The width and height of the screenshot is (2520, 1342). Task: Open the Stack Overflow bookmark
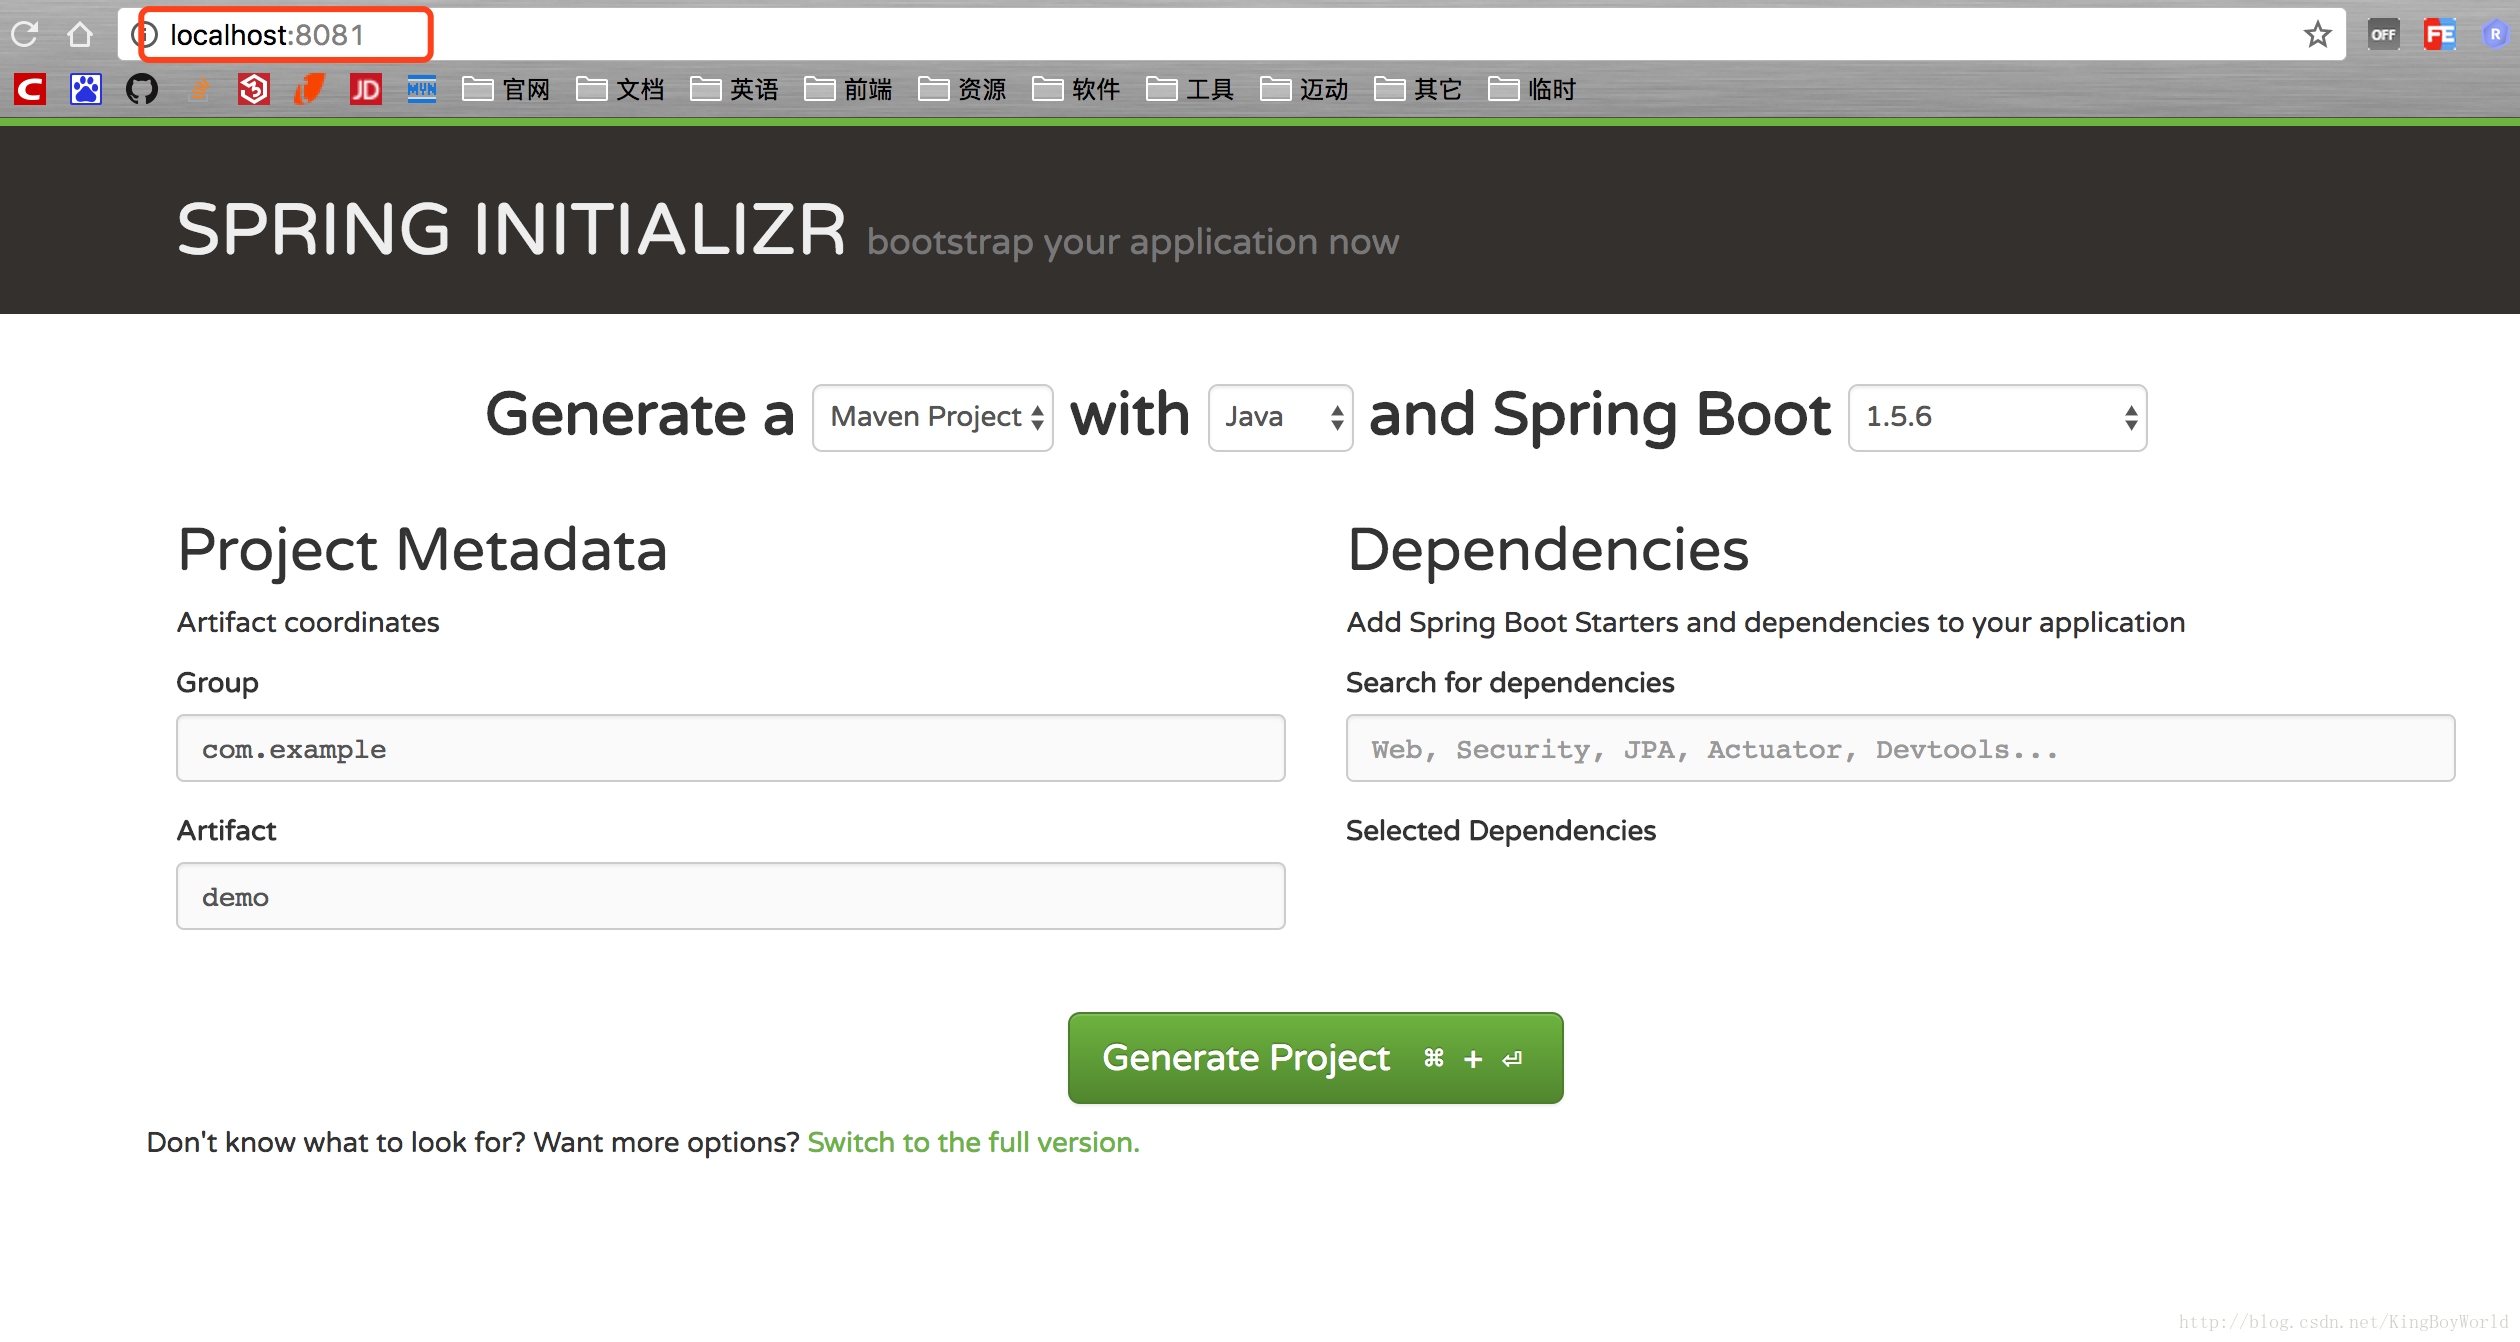click(199, 90)
